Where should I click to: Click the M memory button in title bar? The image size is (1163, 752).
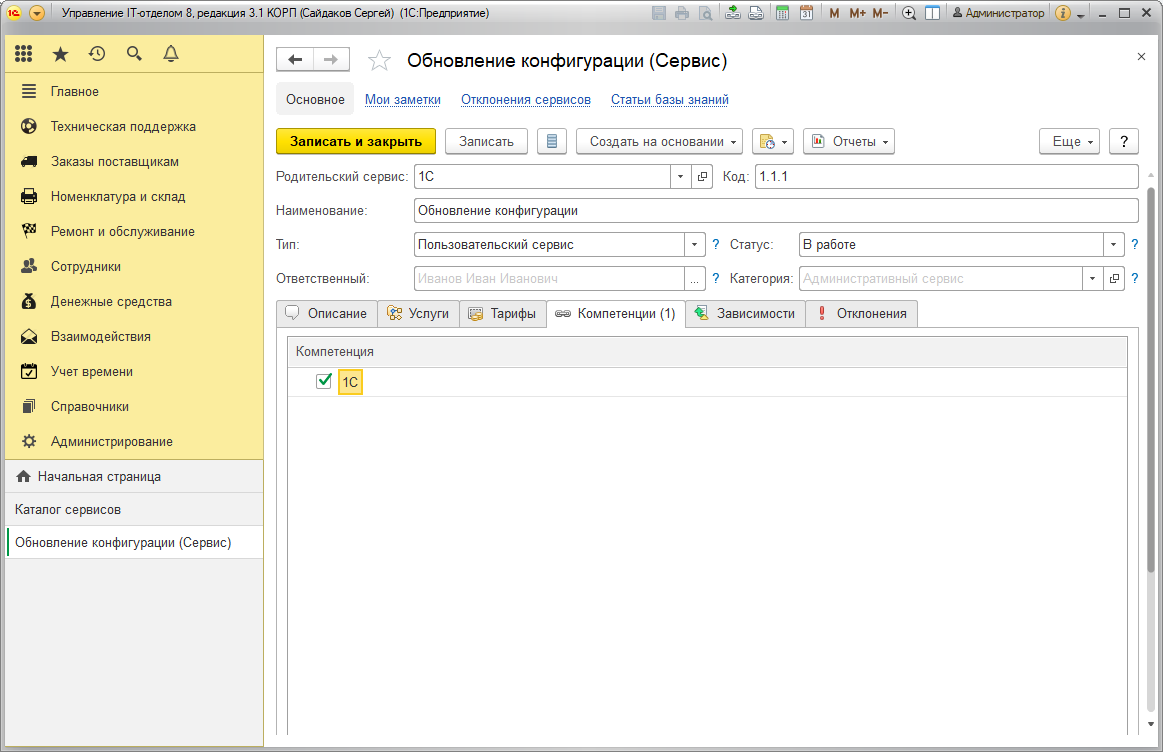click(x=834, y=13)
